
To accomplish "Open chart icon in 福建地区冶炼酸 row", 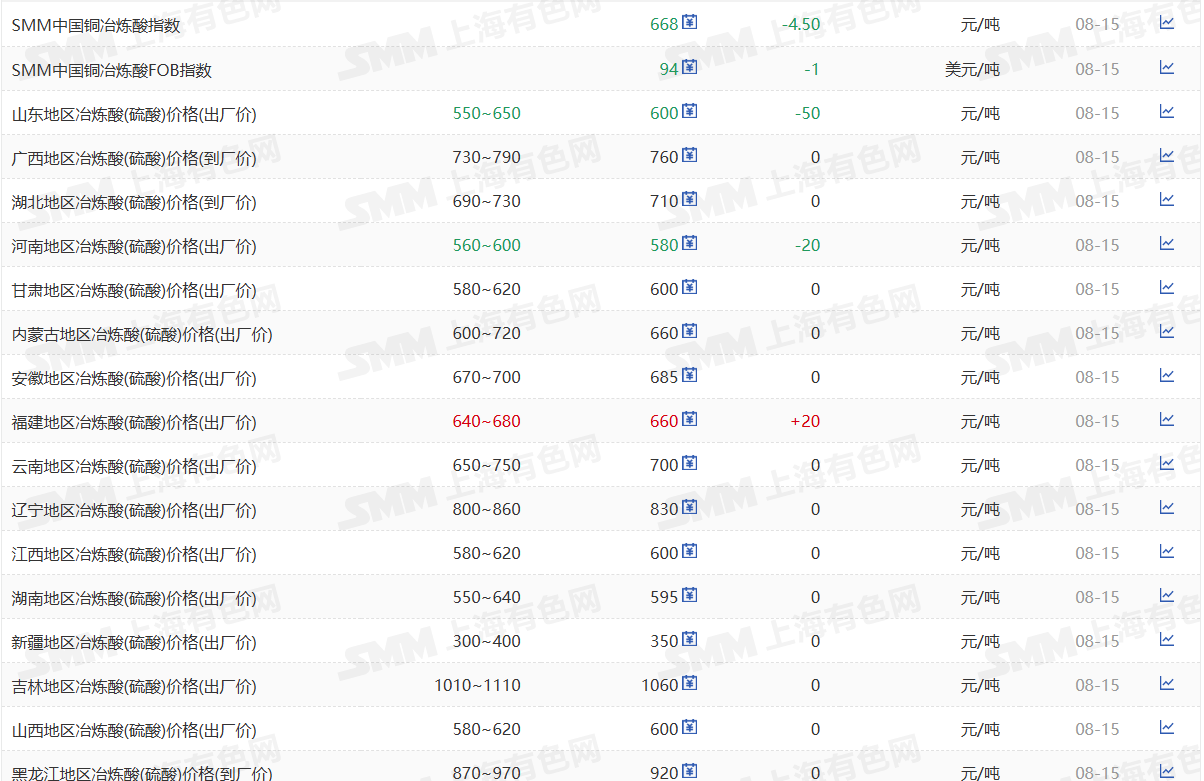I will pos(1166,419).
